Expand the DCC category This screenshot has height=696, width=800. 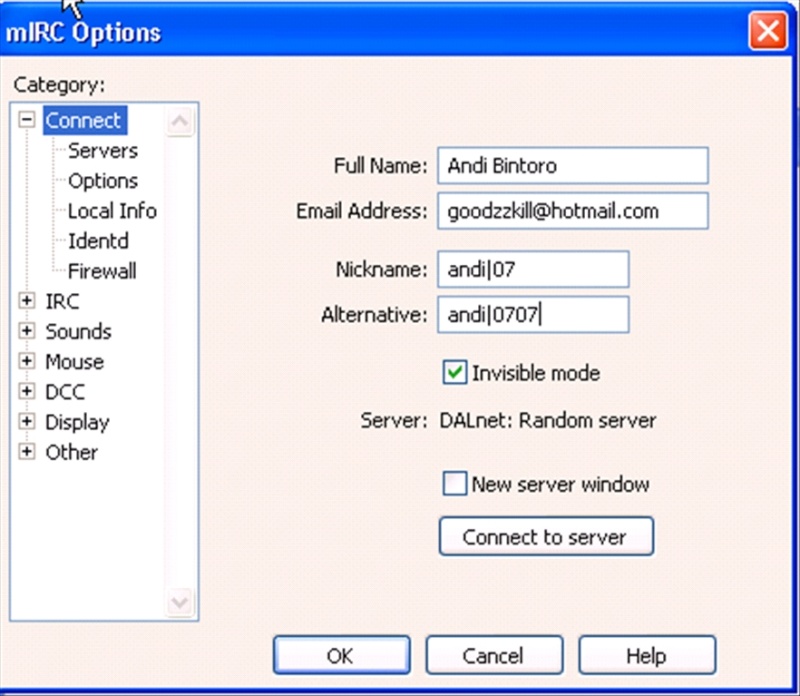[27, 391]
